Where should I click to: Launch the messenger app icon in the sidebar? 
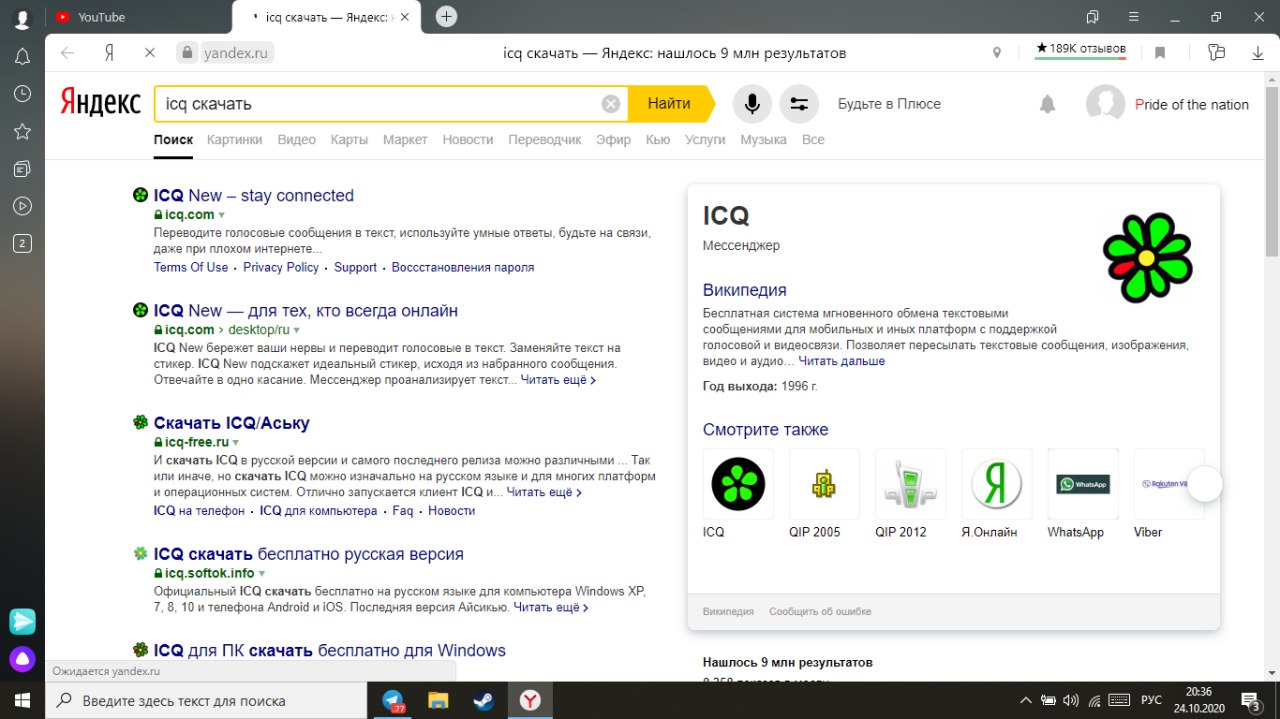[x=22, y=621]
